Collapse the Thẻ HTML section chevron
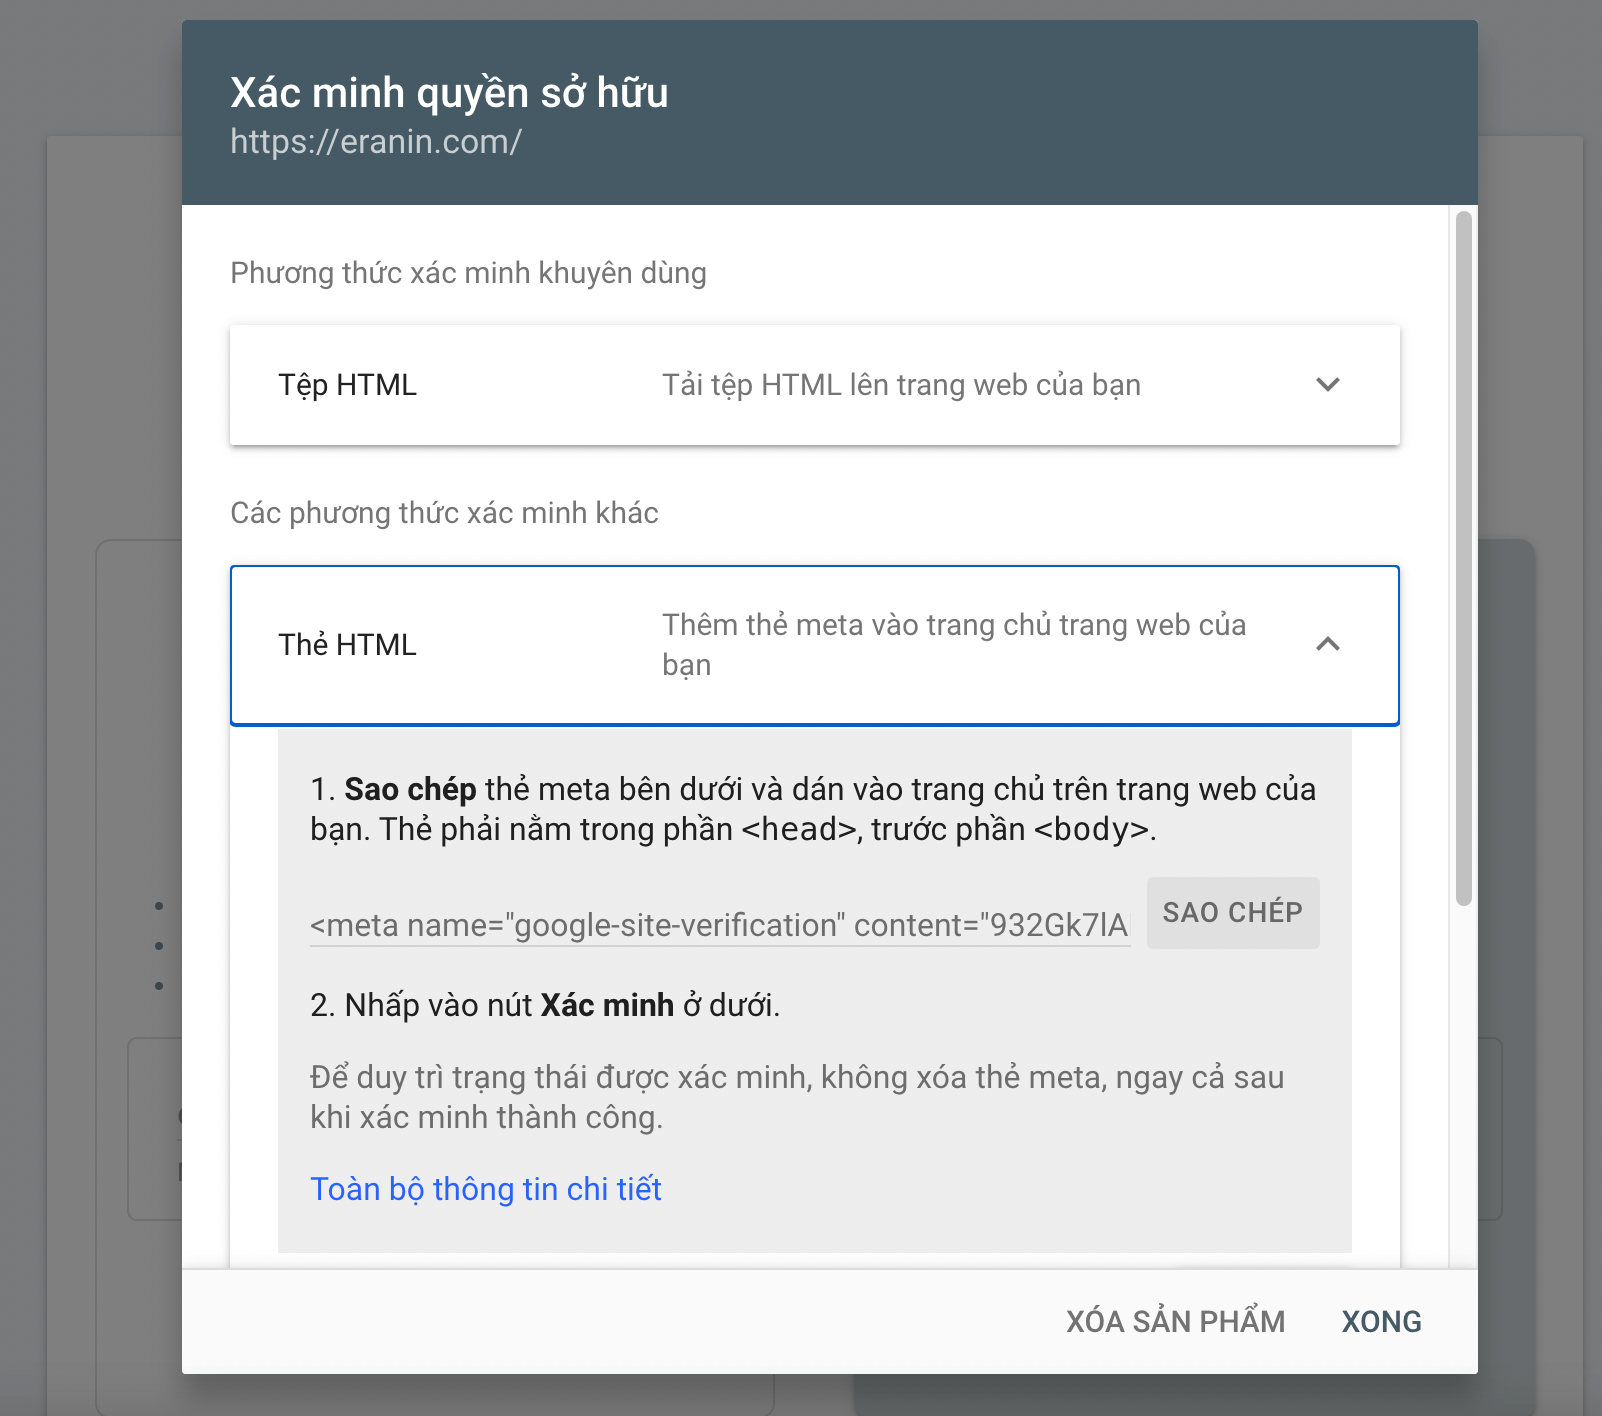 (x=1327, y=645)
